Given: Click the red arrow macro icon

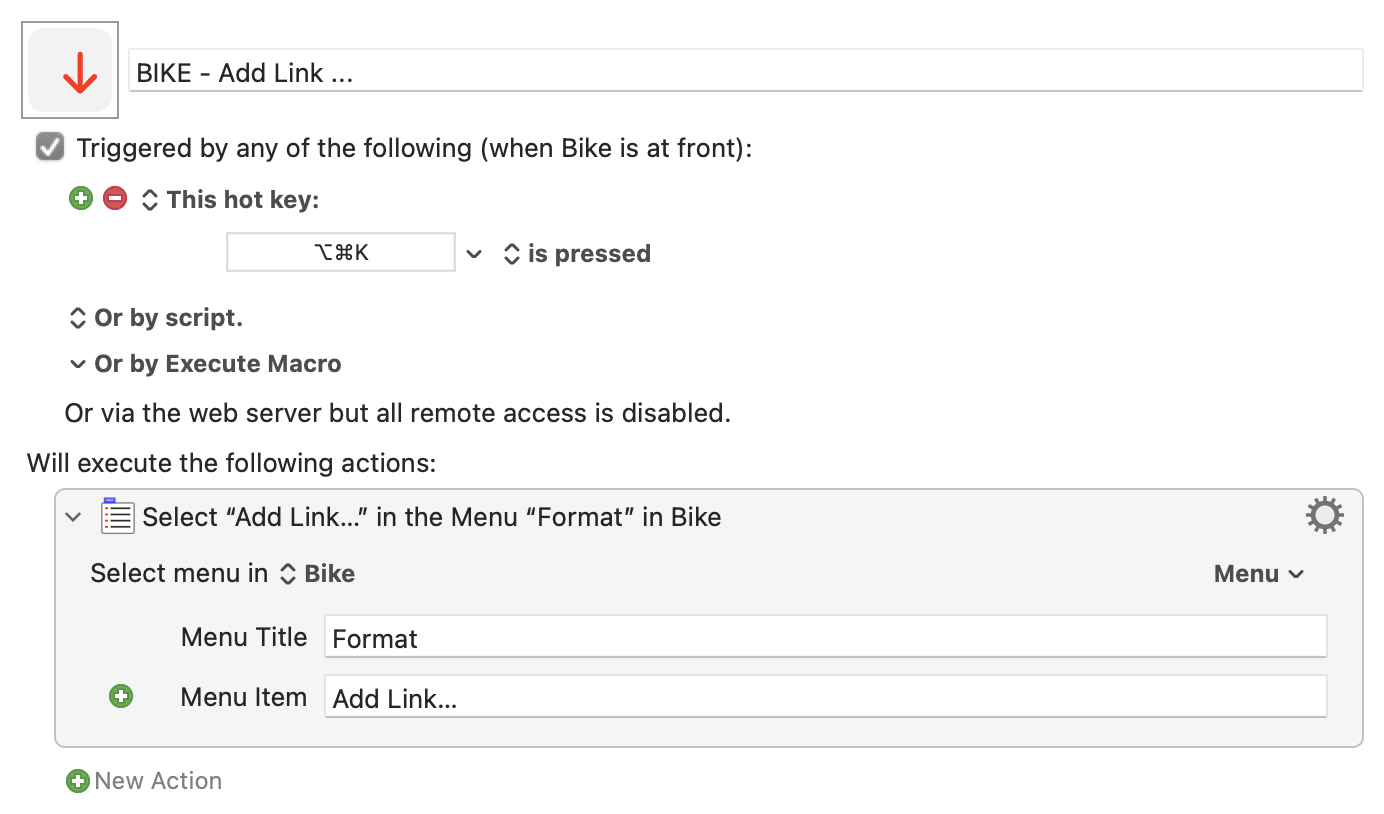Looking at the screenshot, I should (70, 70).
